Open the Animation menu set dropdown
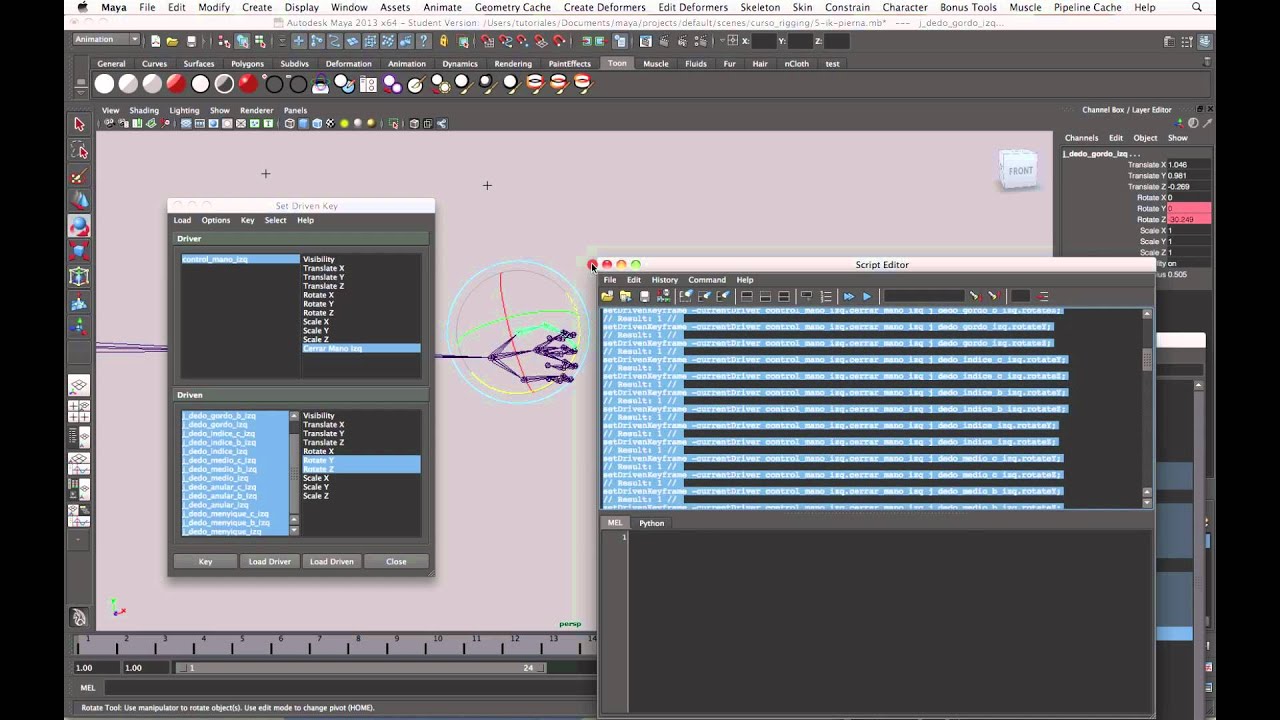Viewport: 1280px width, 720px height. pos(107,40)
